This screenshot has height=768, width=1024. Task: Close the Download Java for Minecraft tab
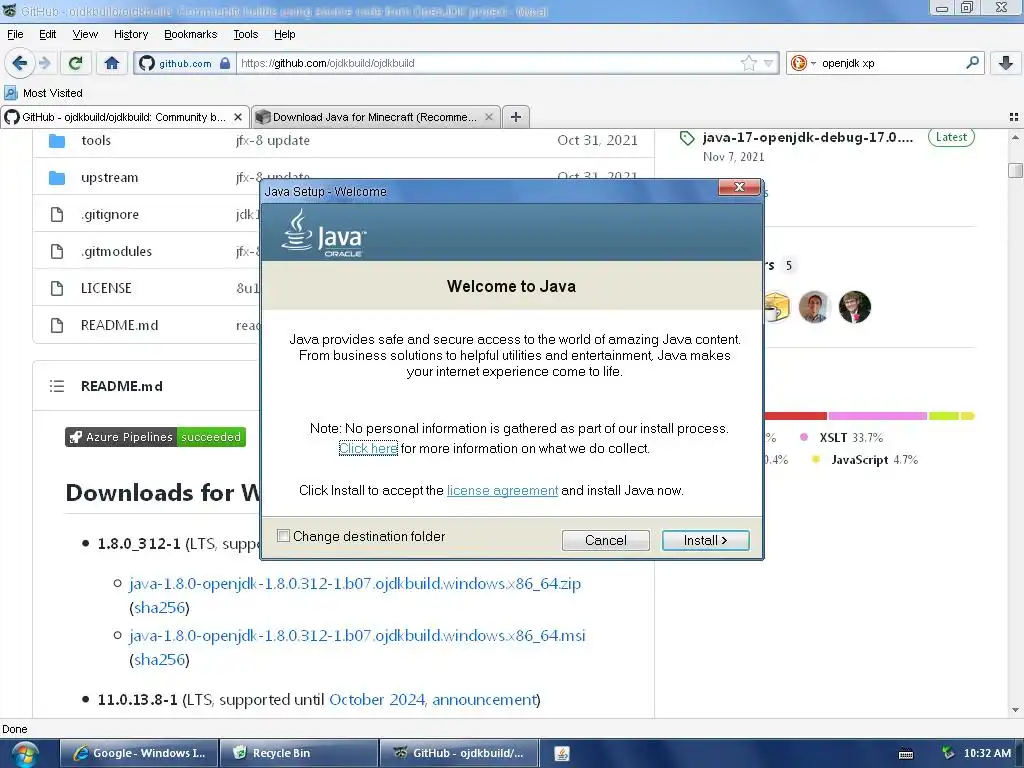coord(488,117)
